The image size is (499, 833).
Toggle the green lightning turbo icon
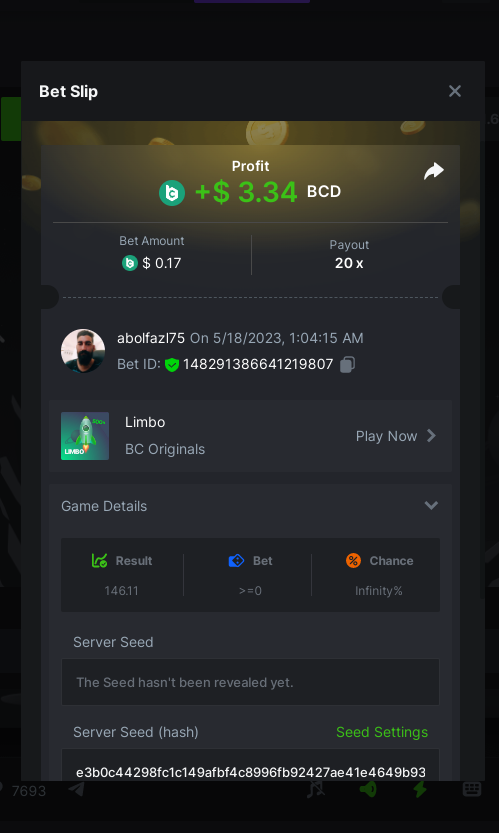tap(420, 789)
